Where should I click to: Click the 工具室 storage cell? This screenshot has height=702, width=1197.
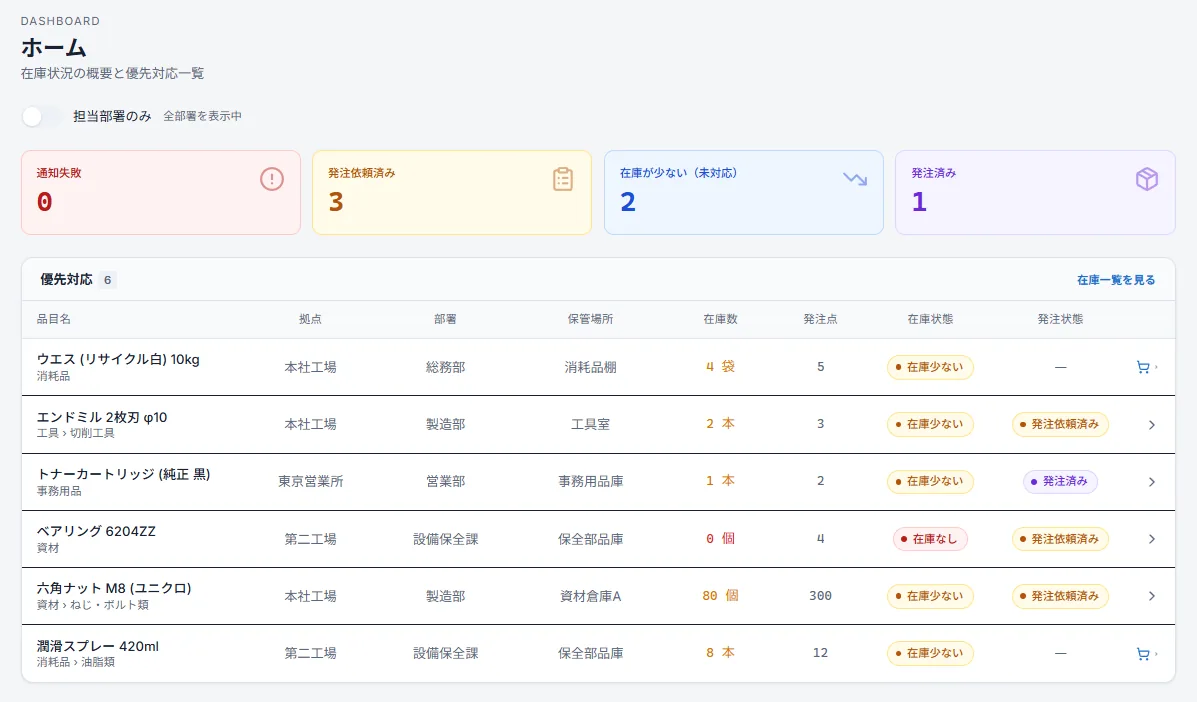coord(590,424)
